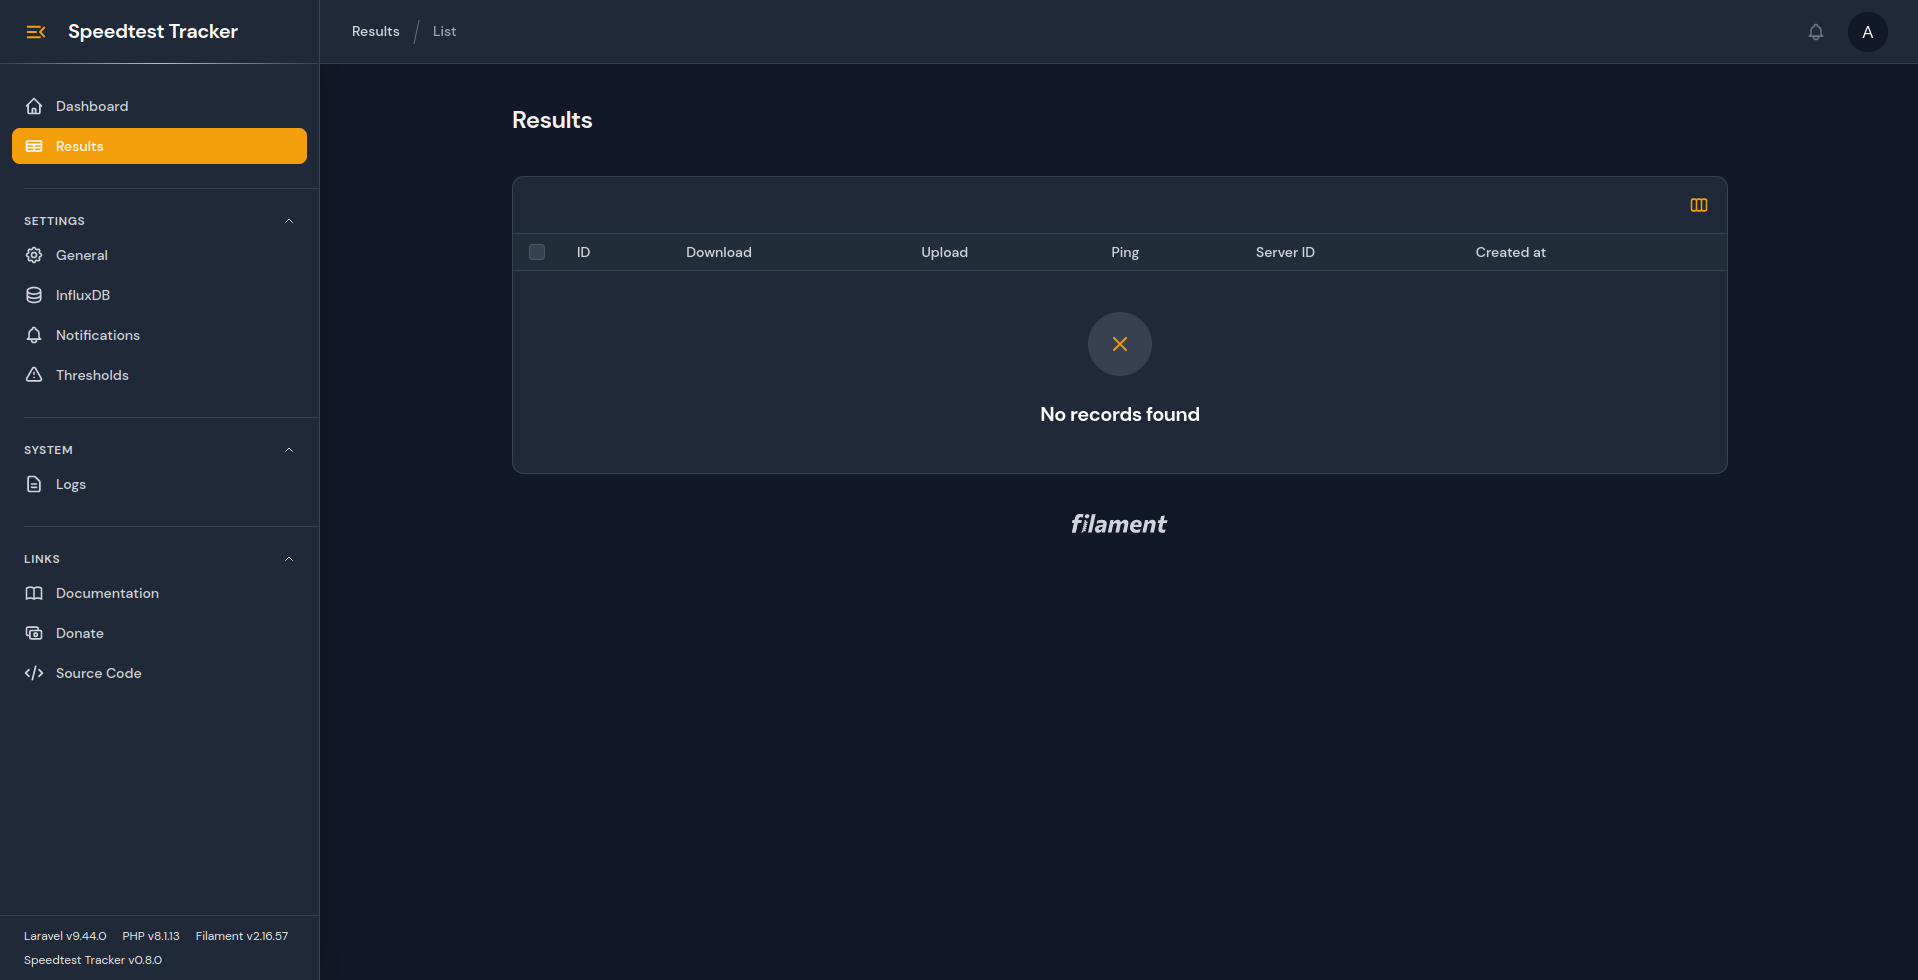Click the Filament v2.16.57 version text
This screenshot has width=1918, height=980.
[242, 936]
